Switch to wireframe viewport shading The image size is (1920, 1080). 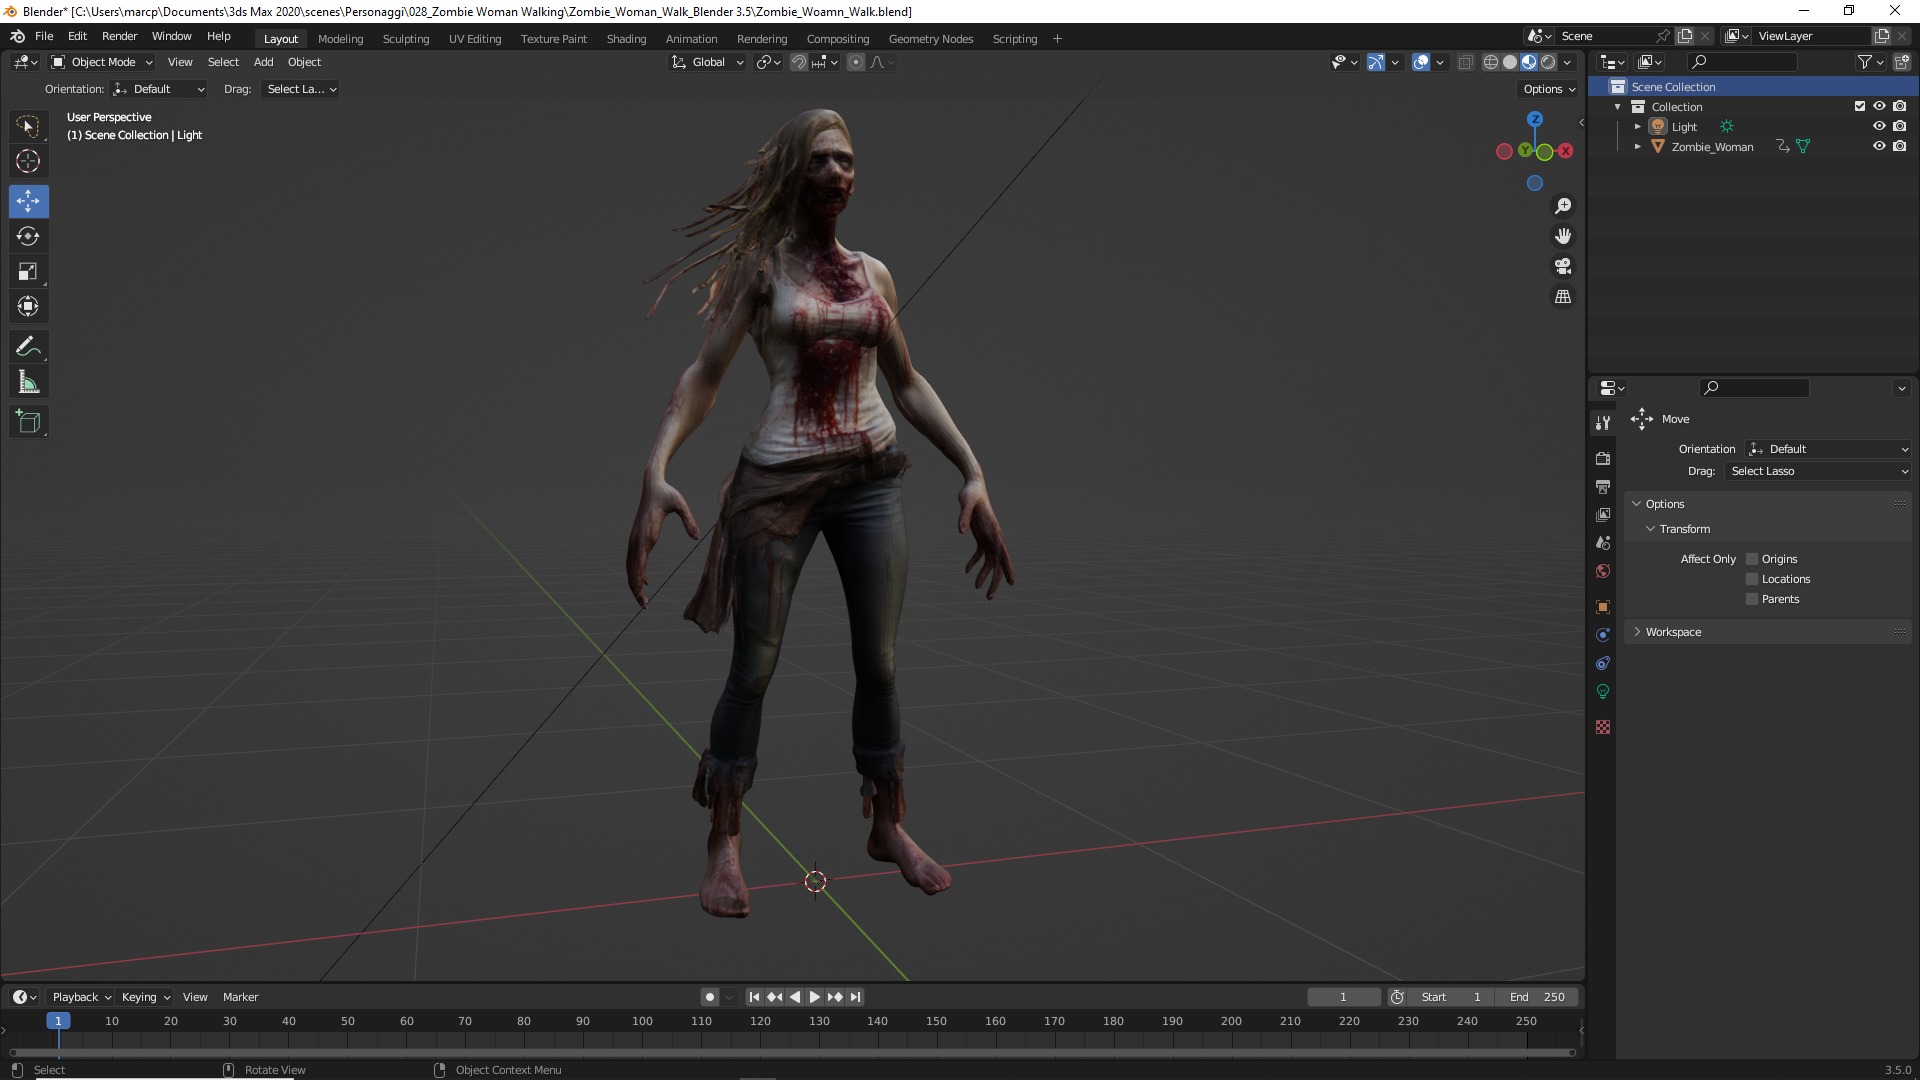[x=1490, y=62]
